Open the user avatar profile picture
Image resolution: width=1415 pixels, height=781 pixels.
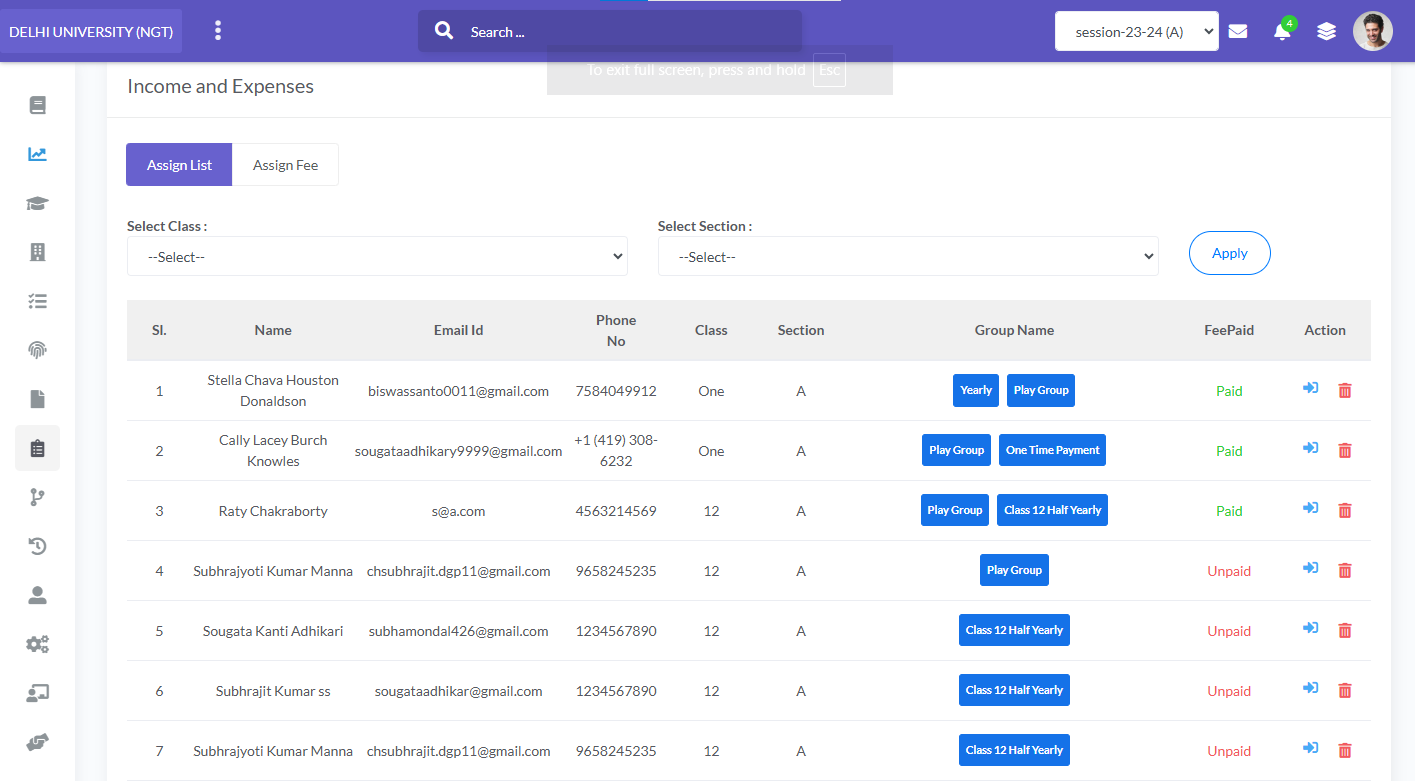pos(1373,31)
